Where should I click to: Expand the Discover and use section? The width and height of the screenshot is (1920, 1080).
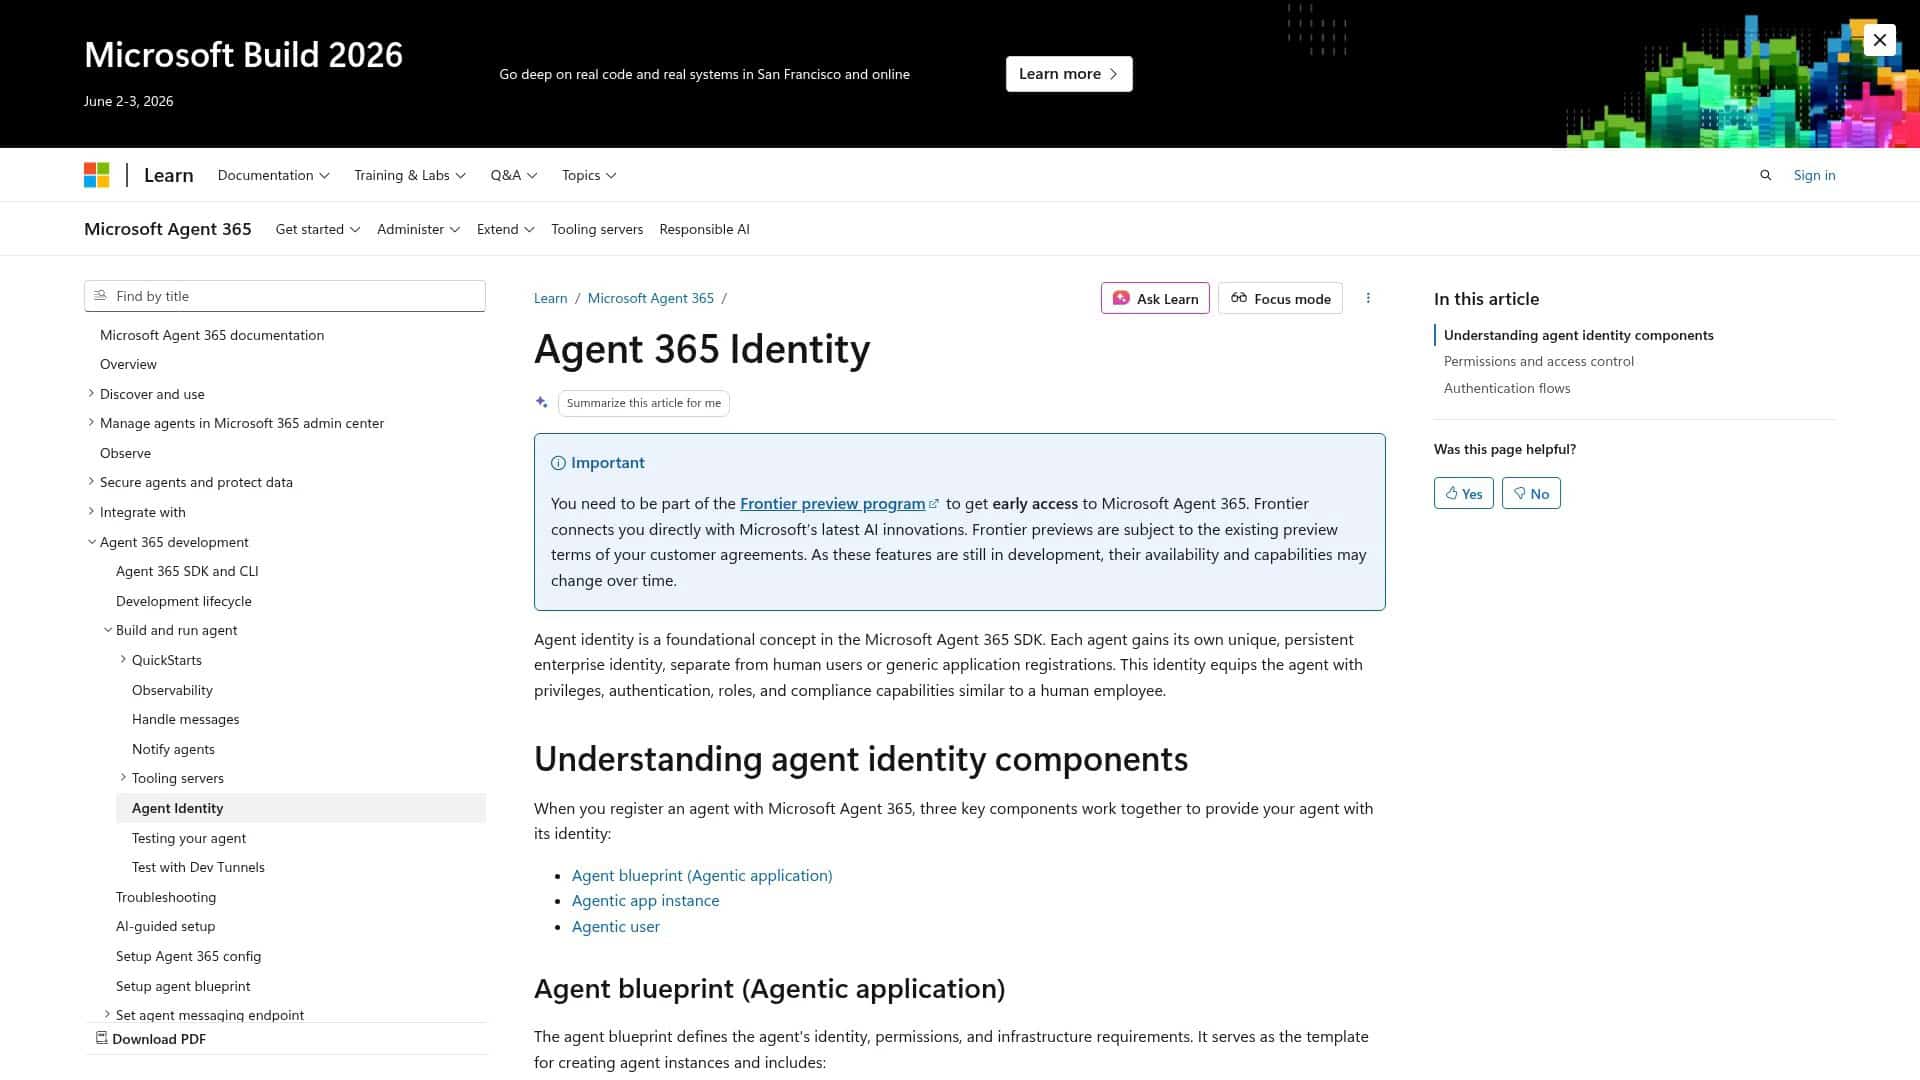click(x=91, y=393)
